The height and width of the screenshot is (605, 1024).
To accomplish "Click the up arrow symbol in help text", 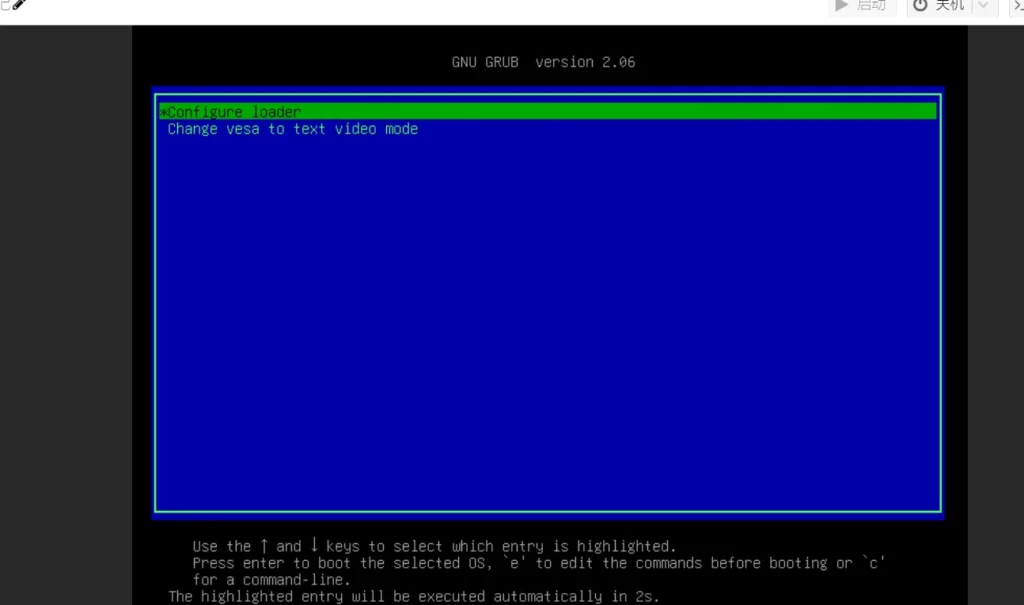I will point(264,546).
